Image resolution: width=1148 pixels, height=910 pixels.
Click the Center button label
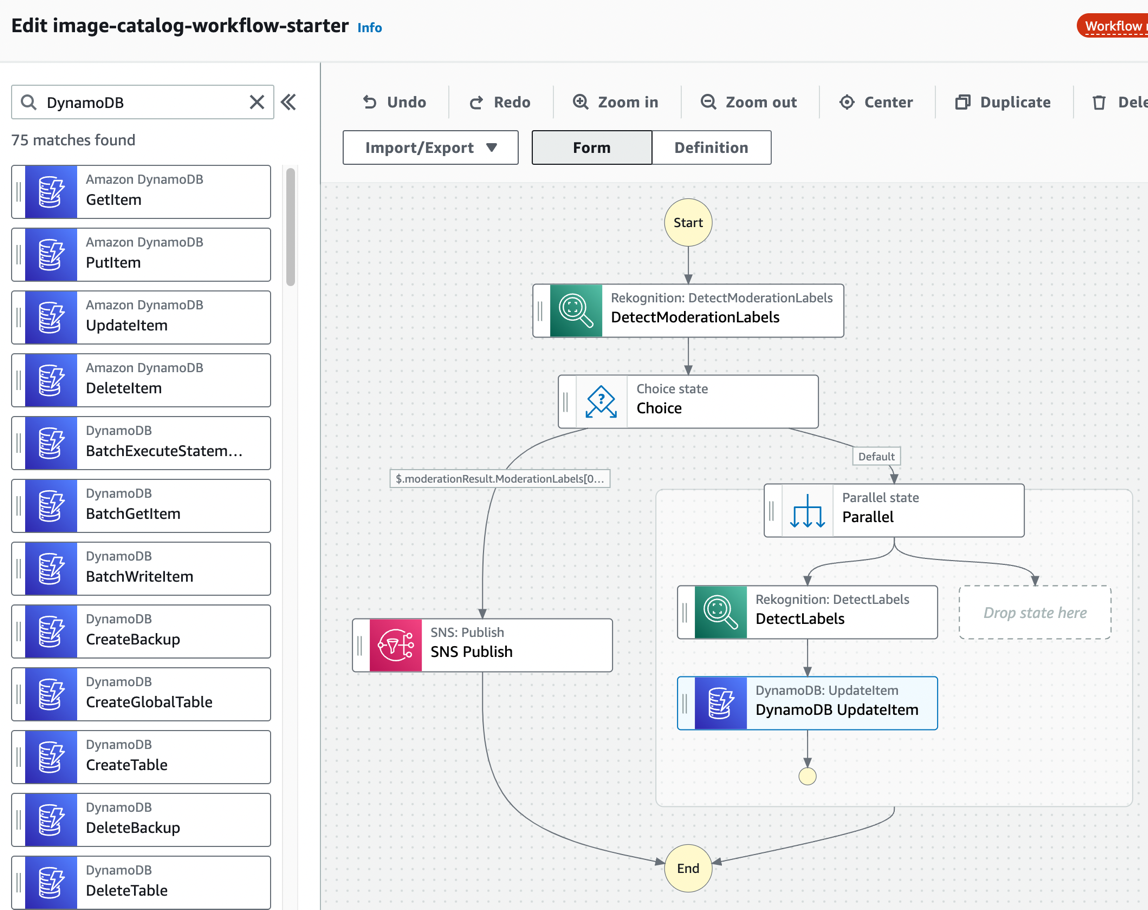click(x=889, y=102)
